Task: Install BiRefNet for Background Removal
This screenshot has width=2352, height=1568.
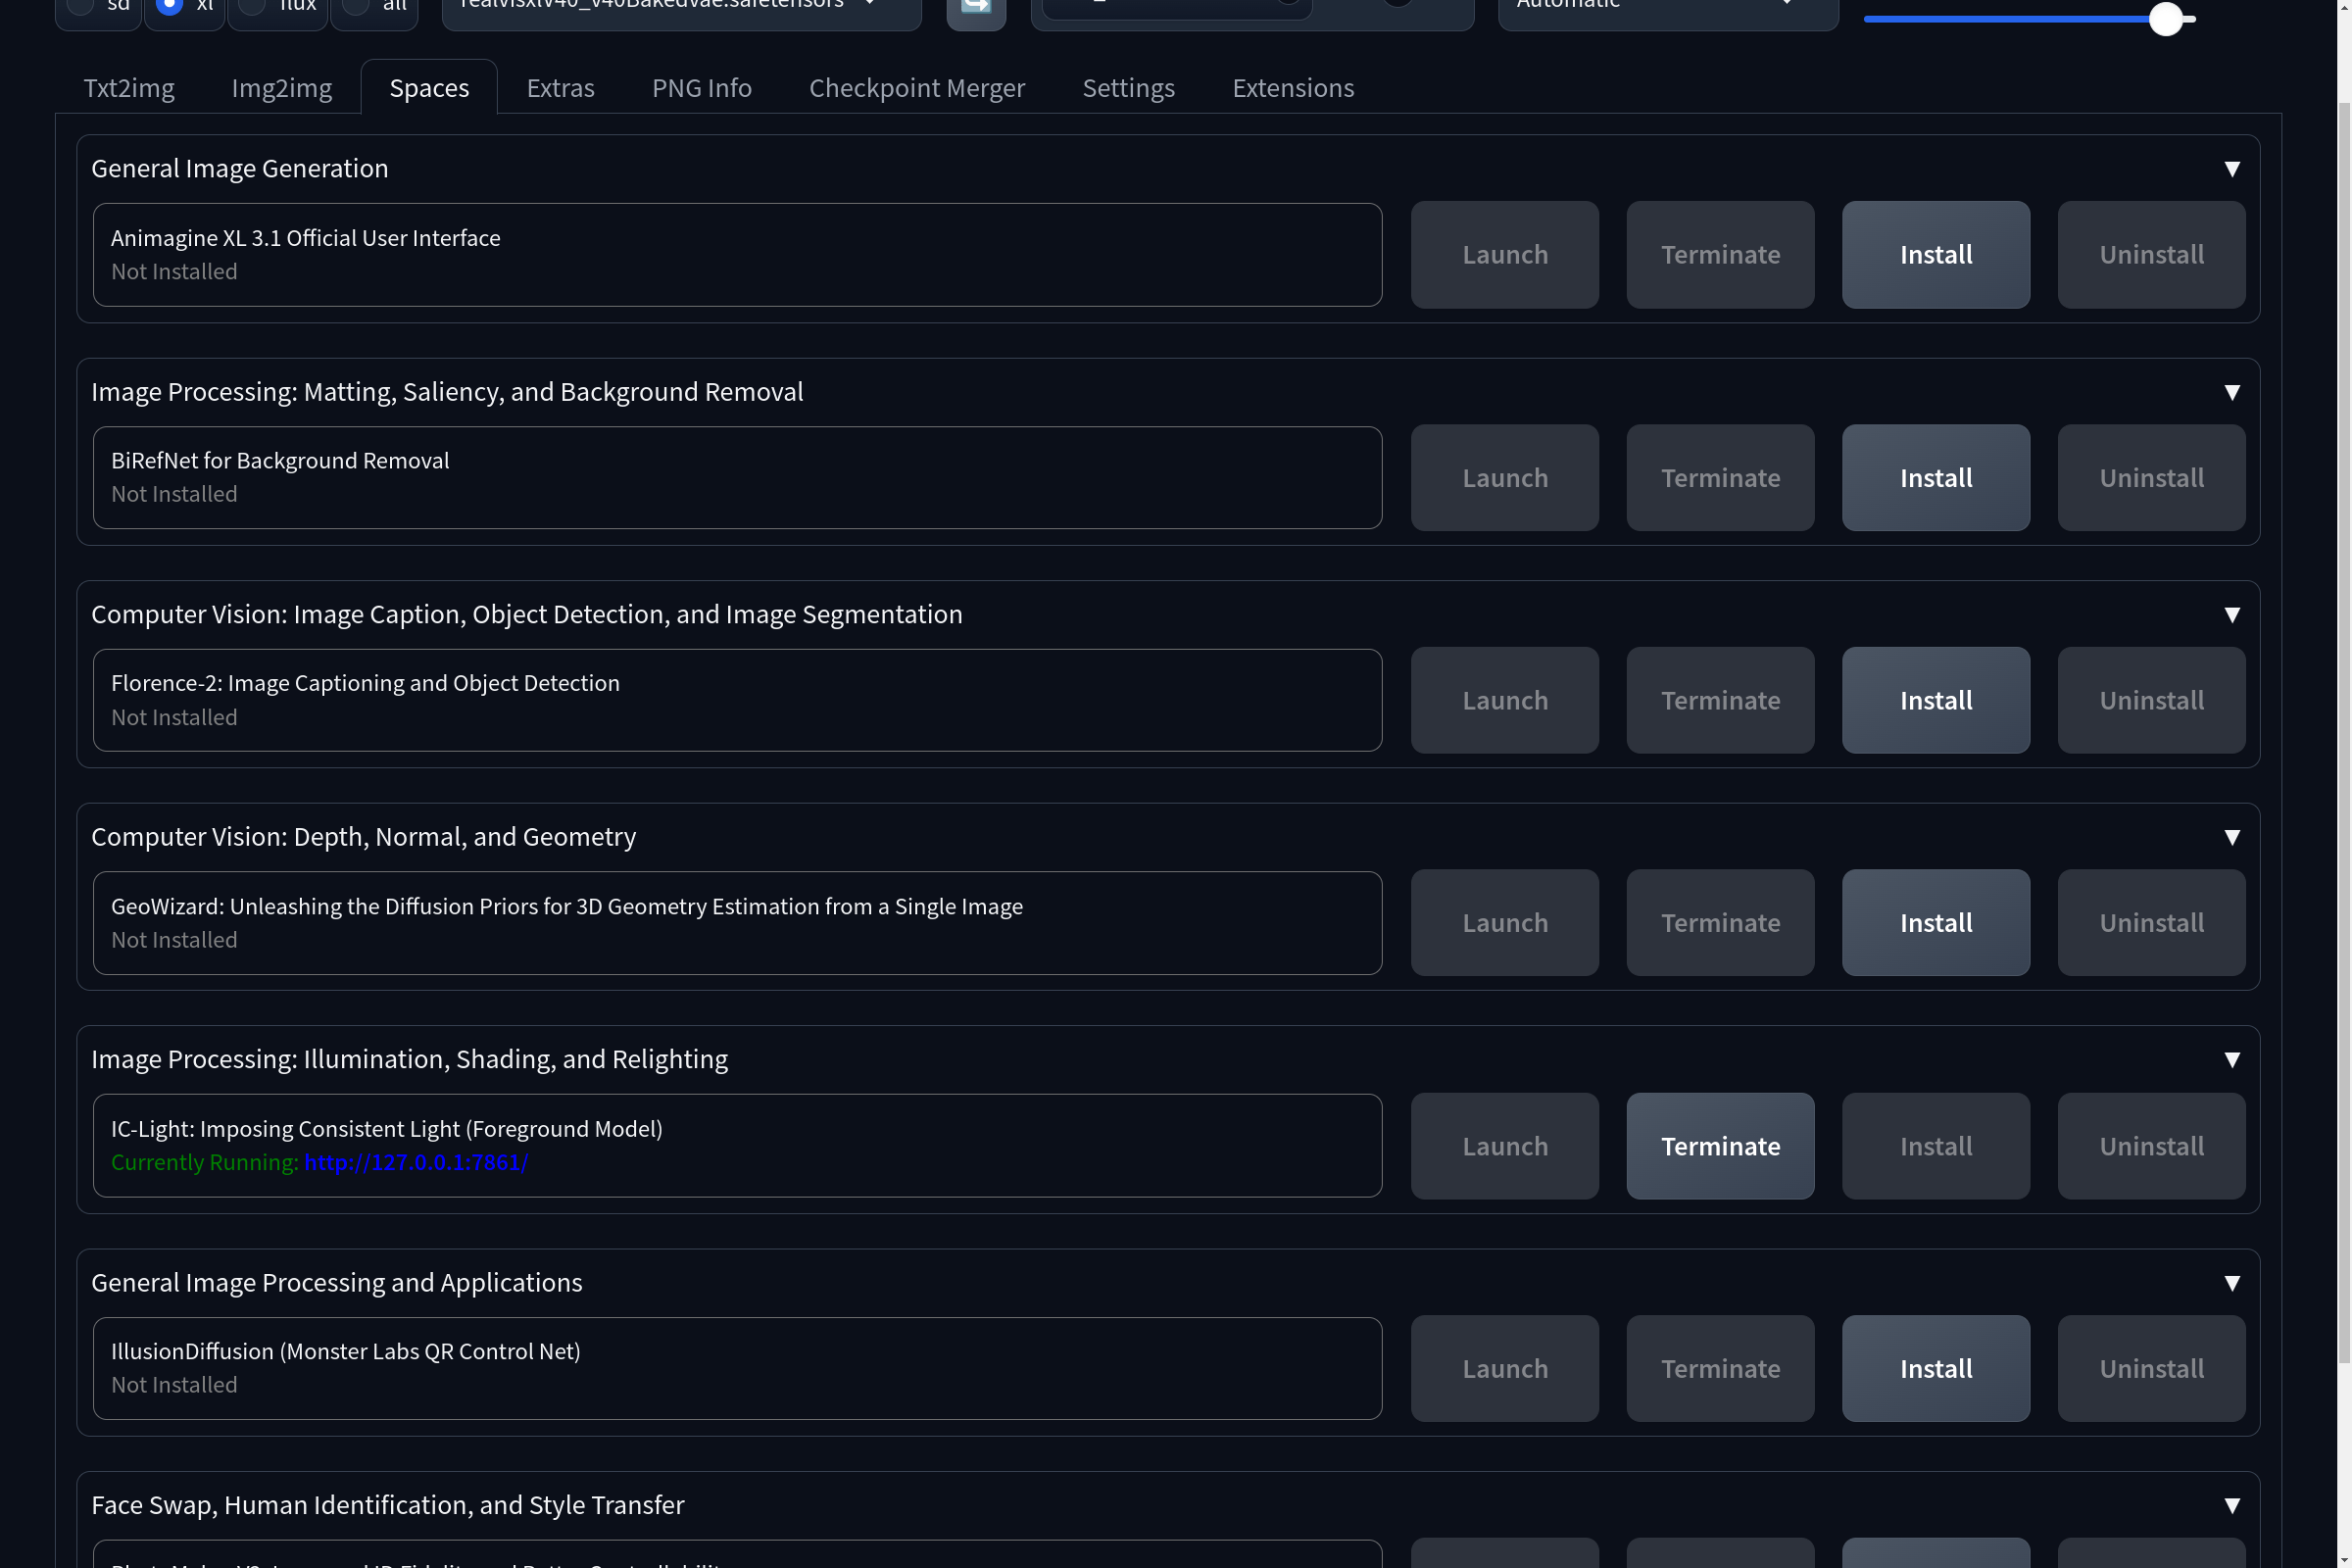Action: point(1935,478)
